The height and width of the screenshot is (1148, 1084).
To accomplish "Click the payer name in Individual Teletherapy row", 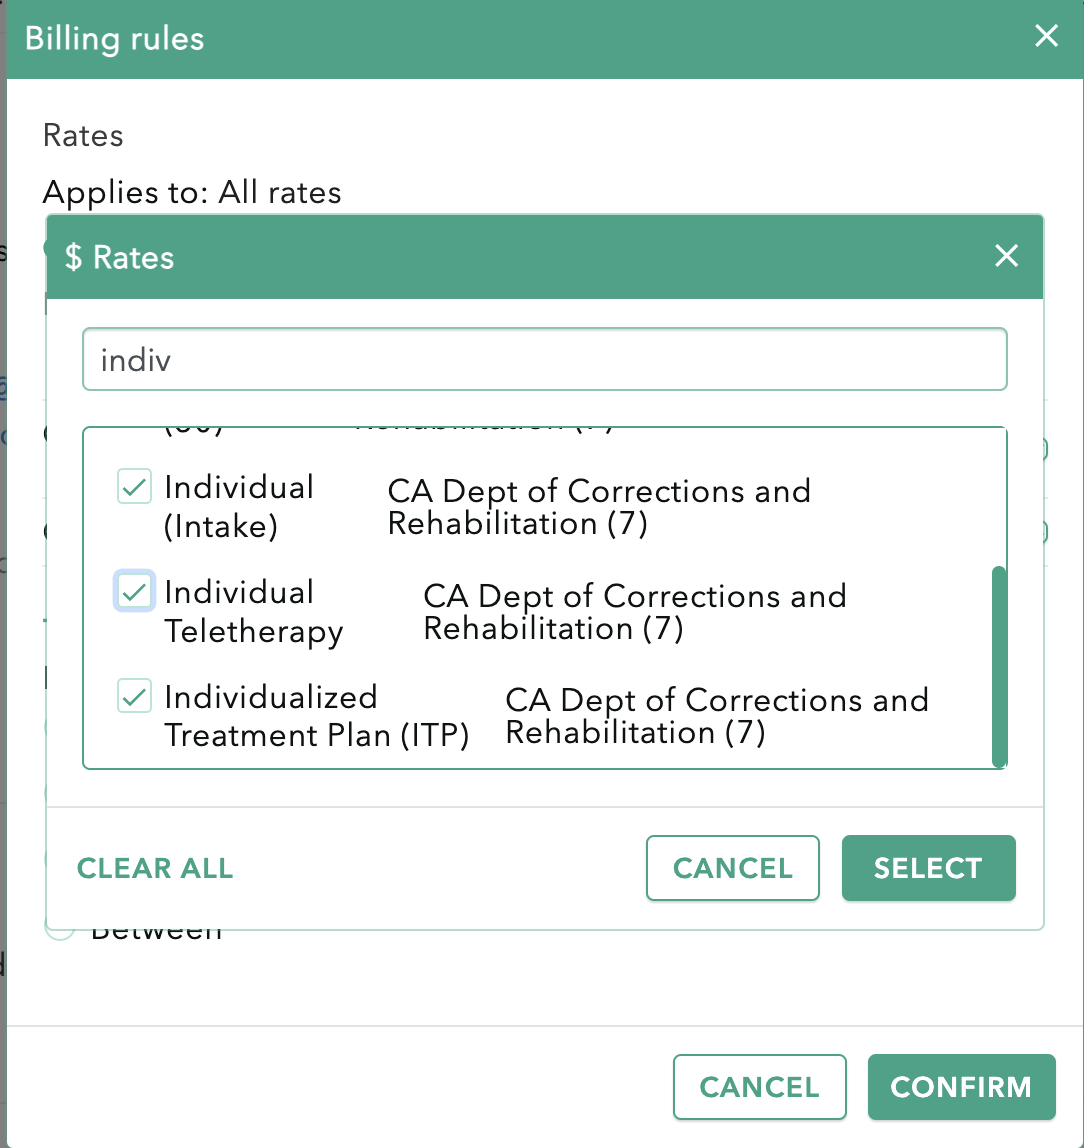I will (634, 612).
